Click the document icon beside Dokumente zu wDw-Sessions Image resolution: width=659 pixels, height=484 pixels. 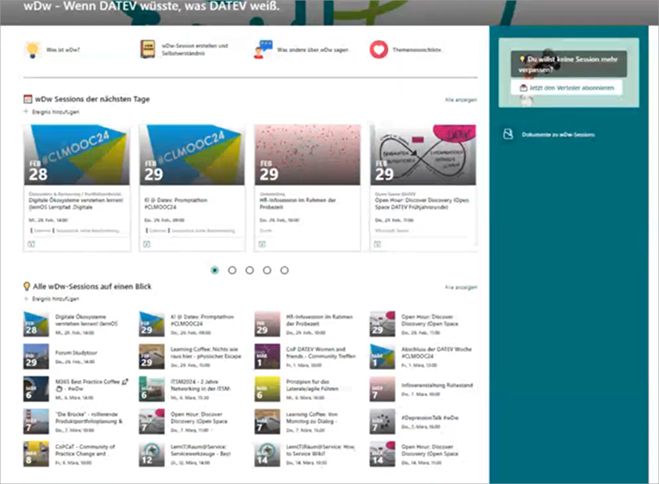click(x=508, y=133)
